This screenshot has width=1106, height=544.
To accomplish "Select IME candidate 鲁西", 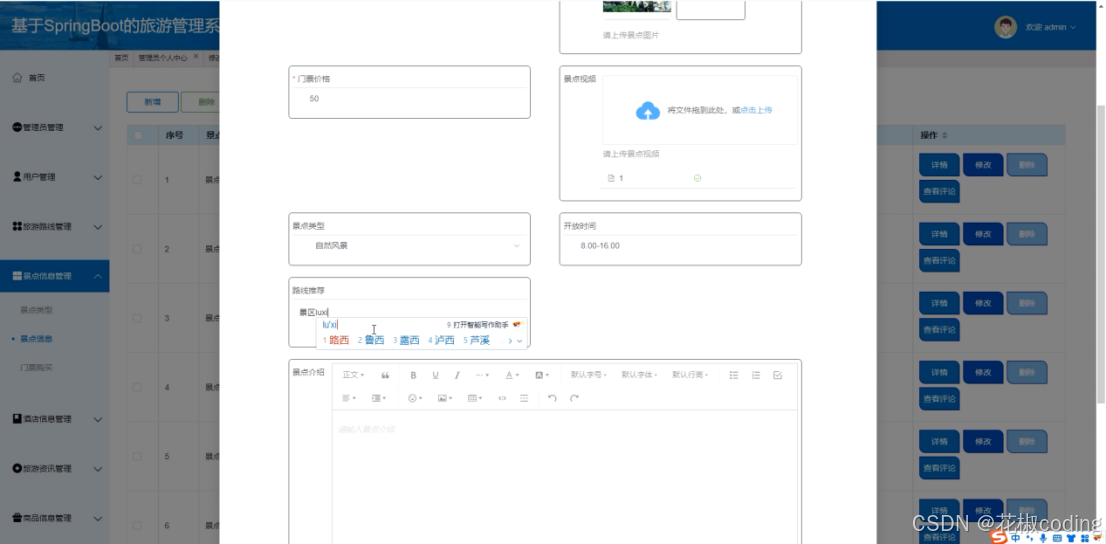I will [371, 340].
